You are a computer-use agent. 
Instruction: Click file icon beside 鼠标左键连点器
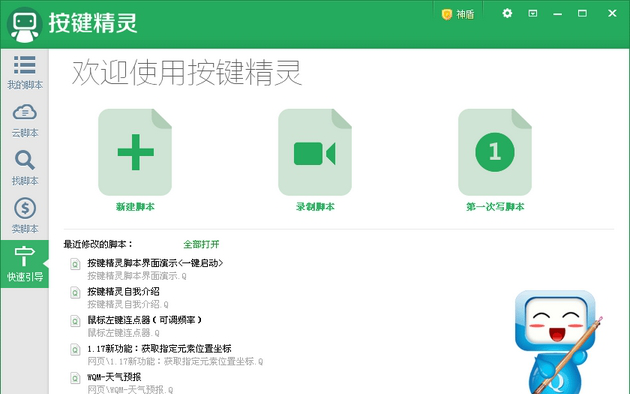point(75,321)
